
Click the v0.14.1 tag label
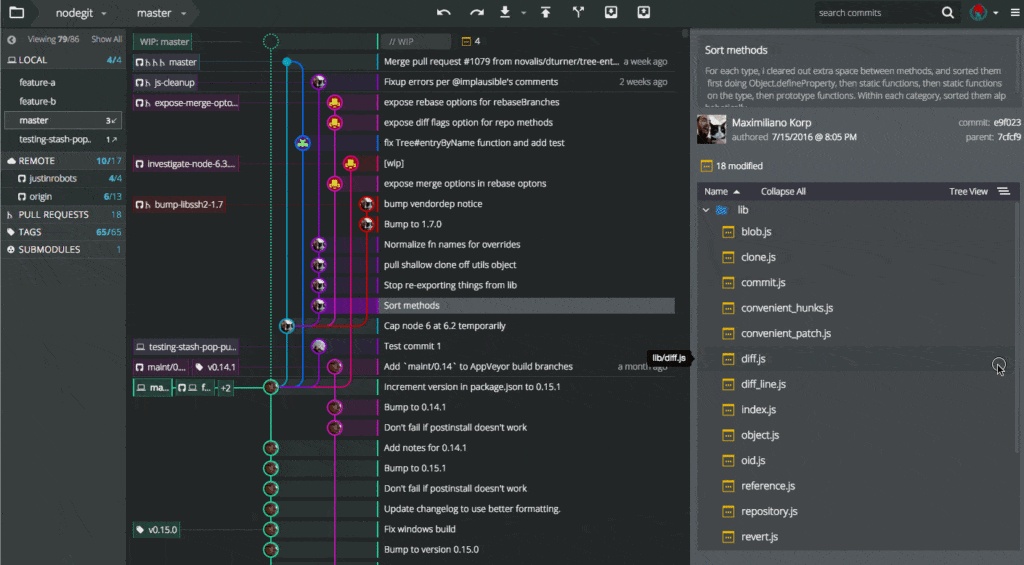click(x=216, y=367)
